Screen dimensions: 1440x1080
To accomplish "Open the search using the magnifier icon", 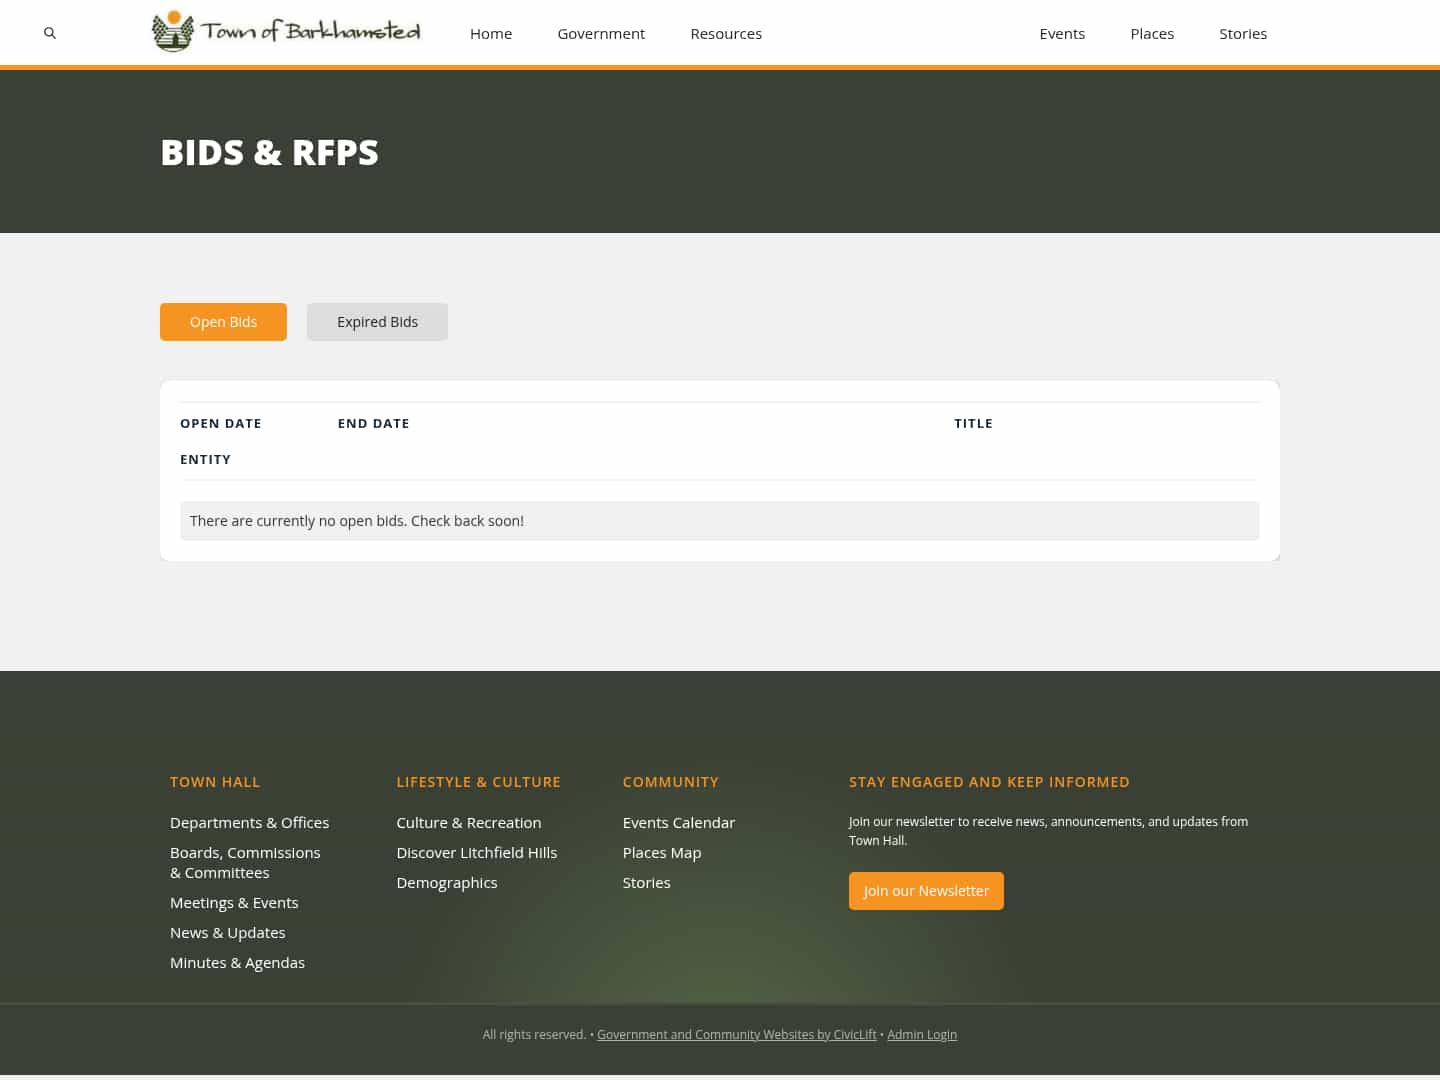I will [49, 33].
